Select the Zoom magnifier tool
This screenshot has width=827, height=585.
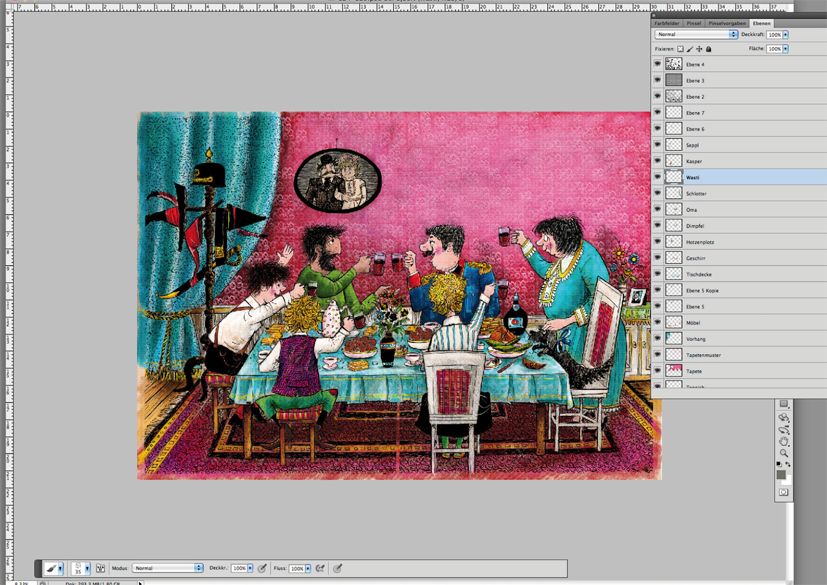point(784,453)
